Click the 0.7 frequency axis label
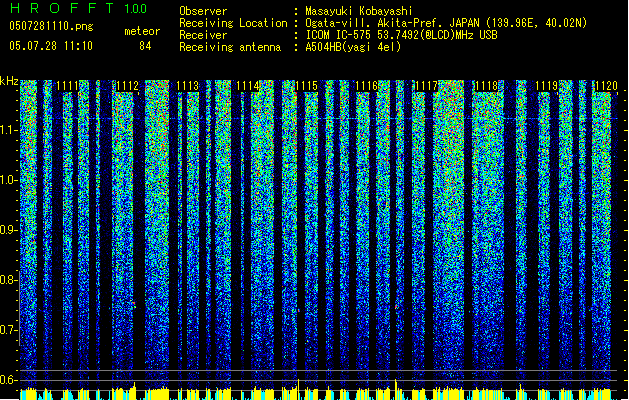The height and width of the screenshot is (400, 629). tap(8, 330)
